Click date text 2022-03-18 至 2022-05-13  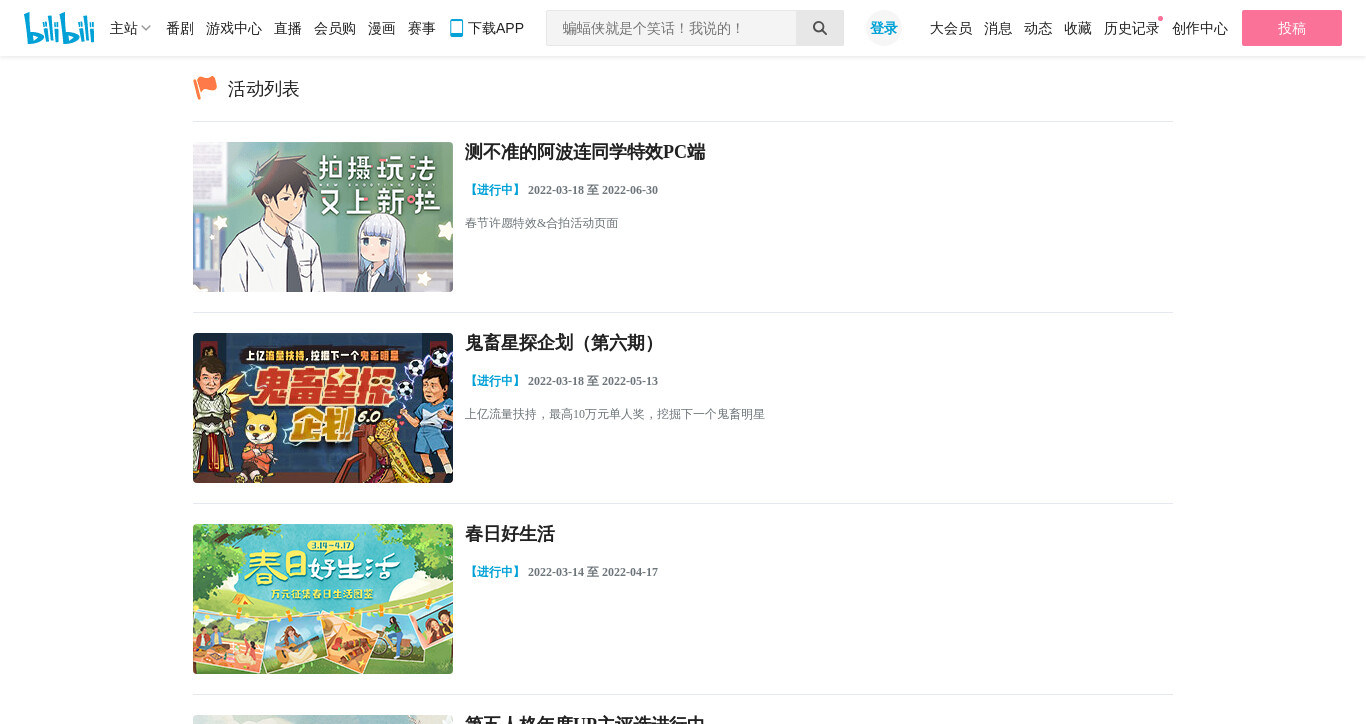(593, 381)
